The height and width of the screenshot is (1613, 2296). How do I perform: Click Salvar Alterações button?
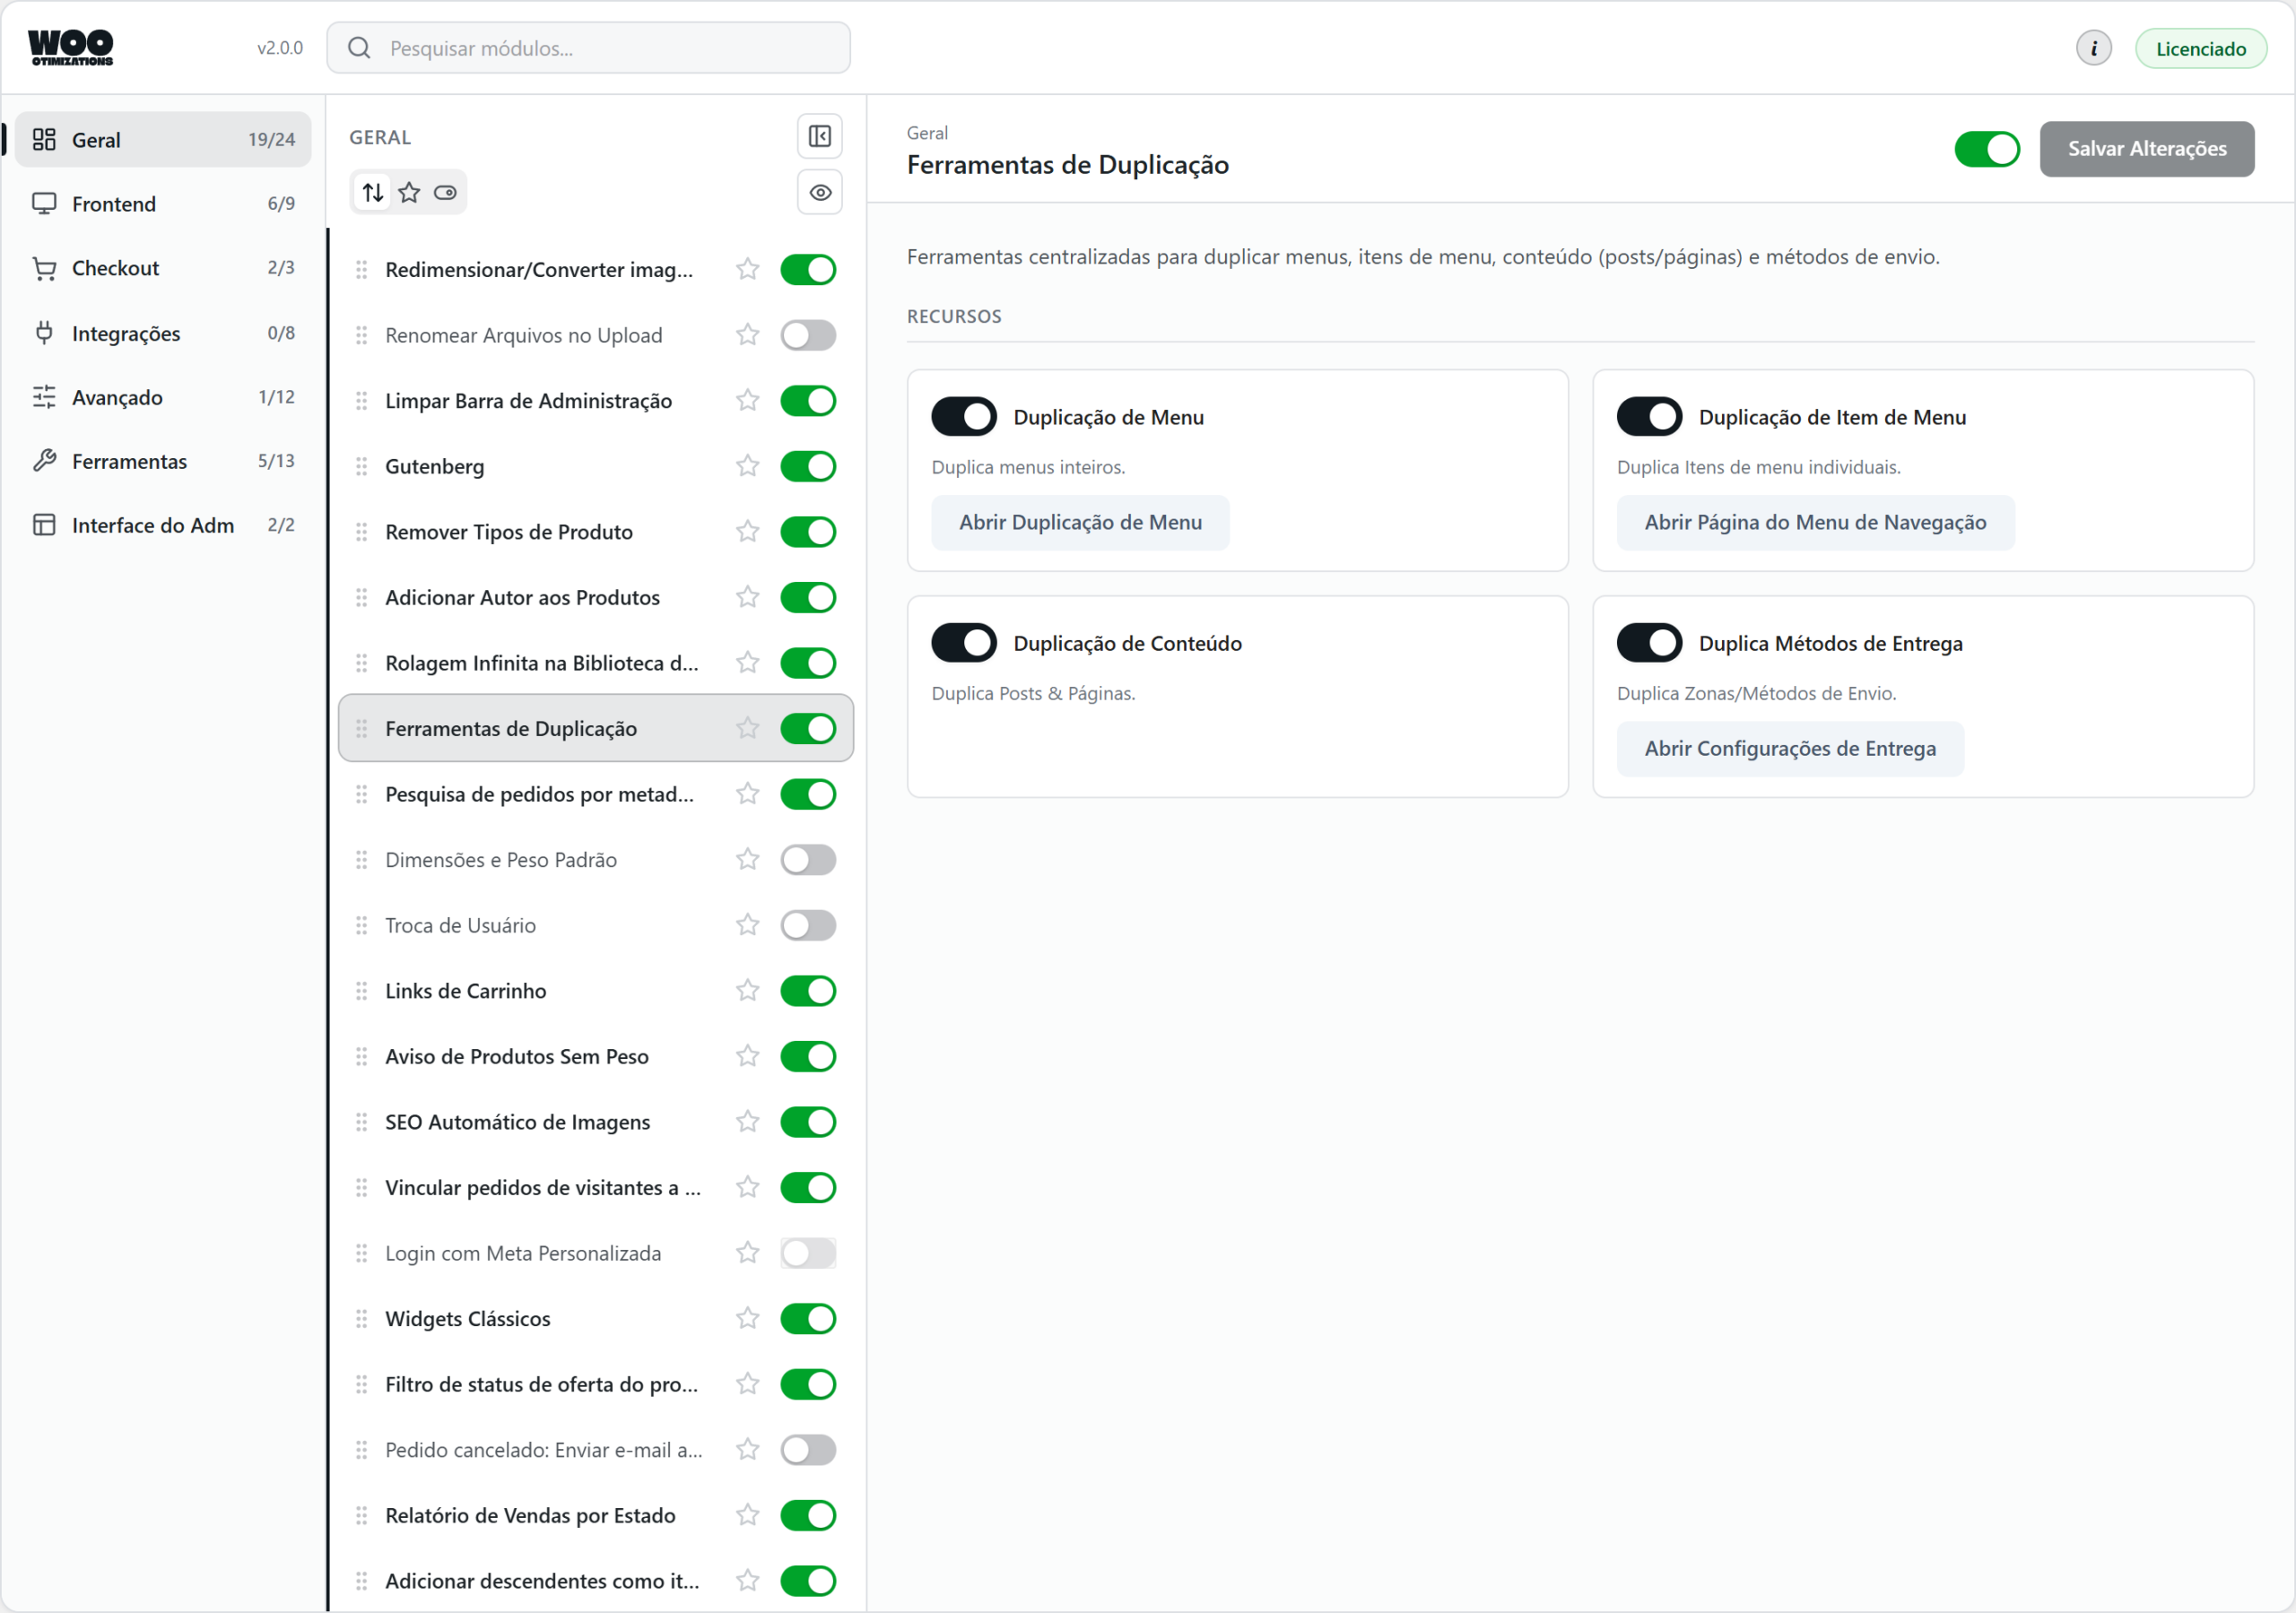(x=2146, y=149)
